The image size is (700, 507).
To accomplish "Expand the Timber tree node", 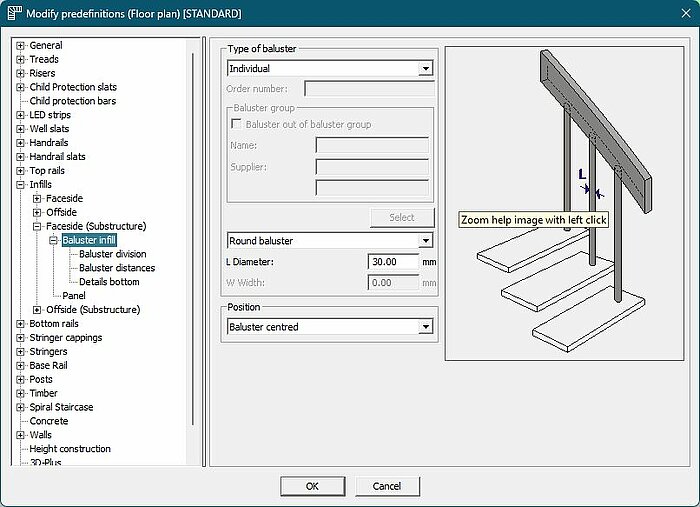I will pos(20,393).
